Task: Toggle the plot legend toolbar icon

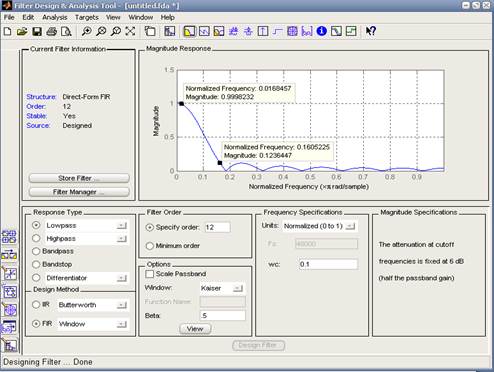Action: (170, 31)
